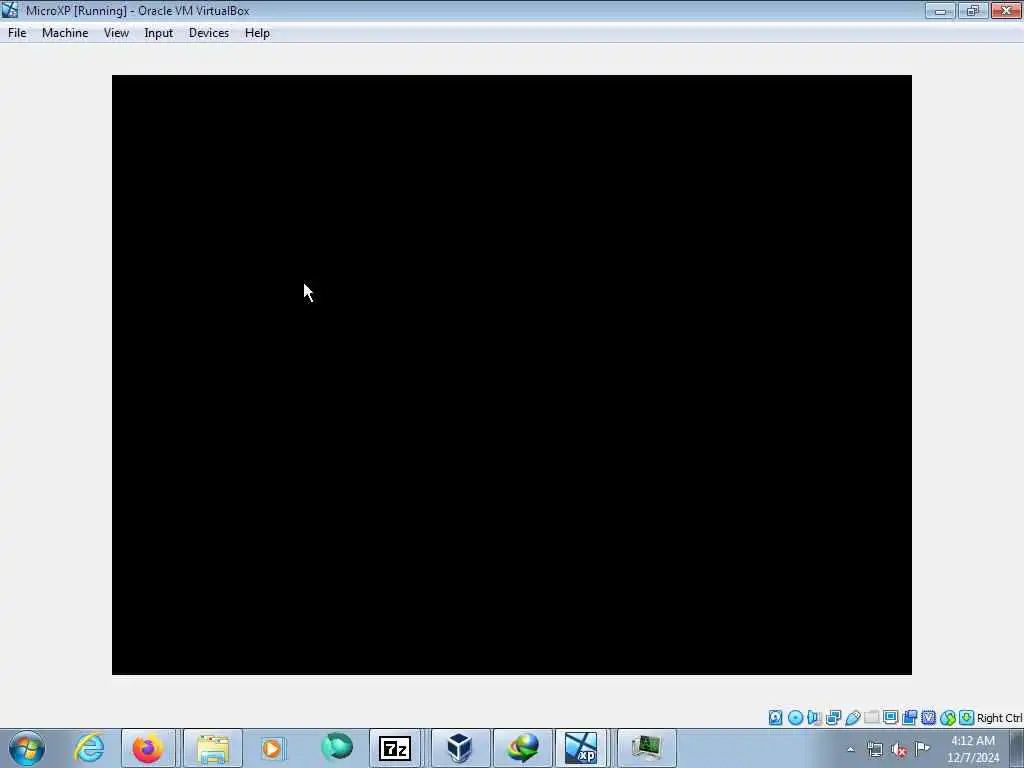Switch to VirtualBox Manager taskbar button
This screenshot has height=768, width=1024.
(x=460, y=748)
